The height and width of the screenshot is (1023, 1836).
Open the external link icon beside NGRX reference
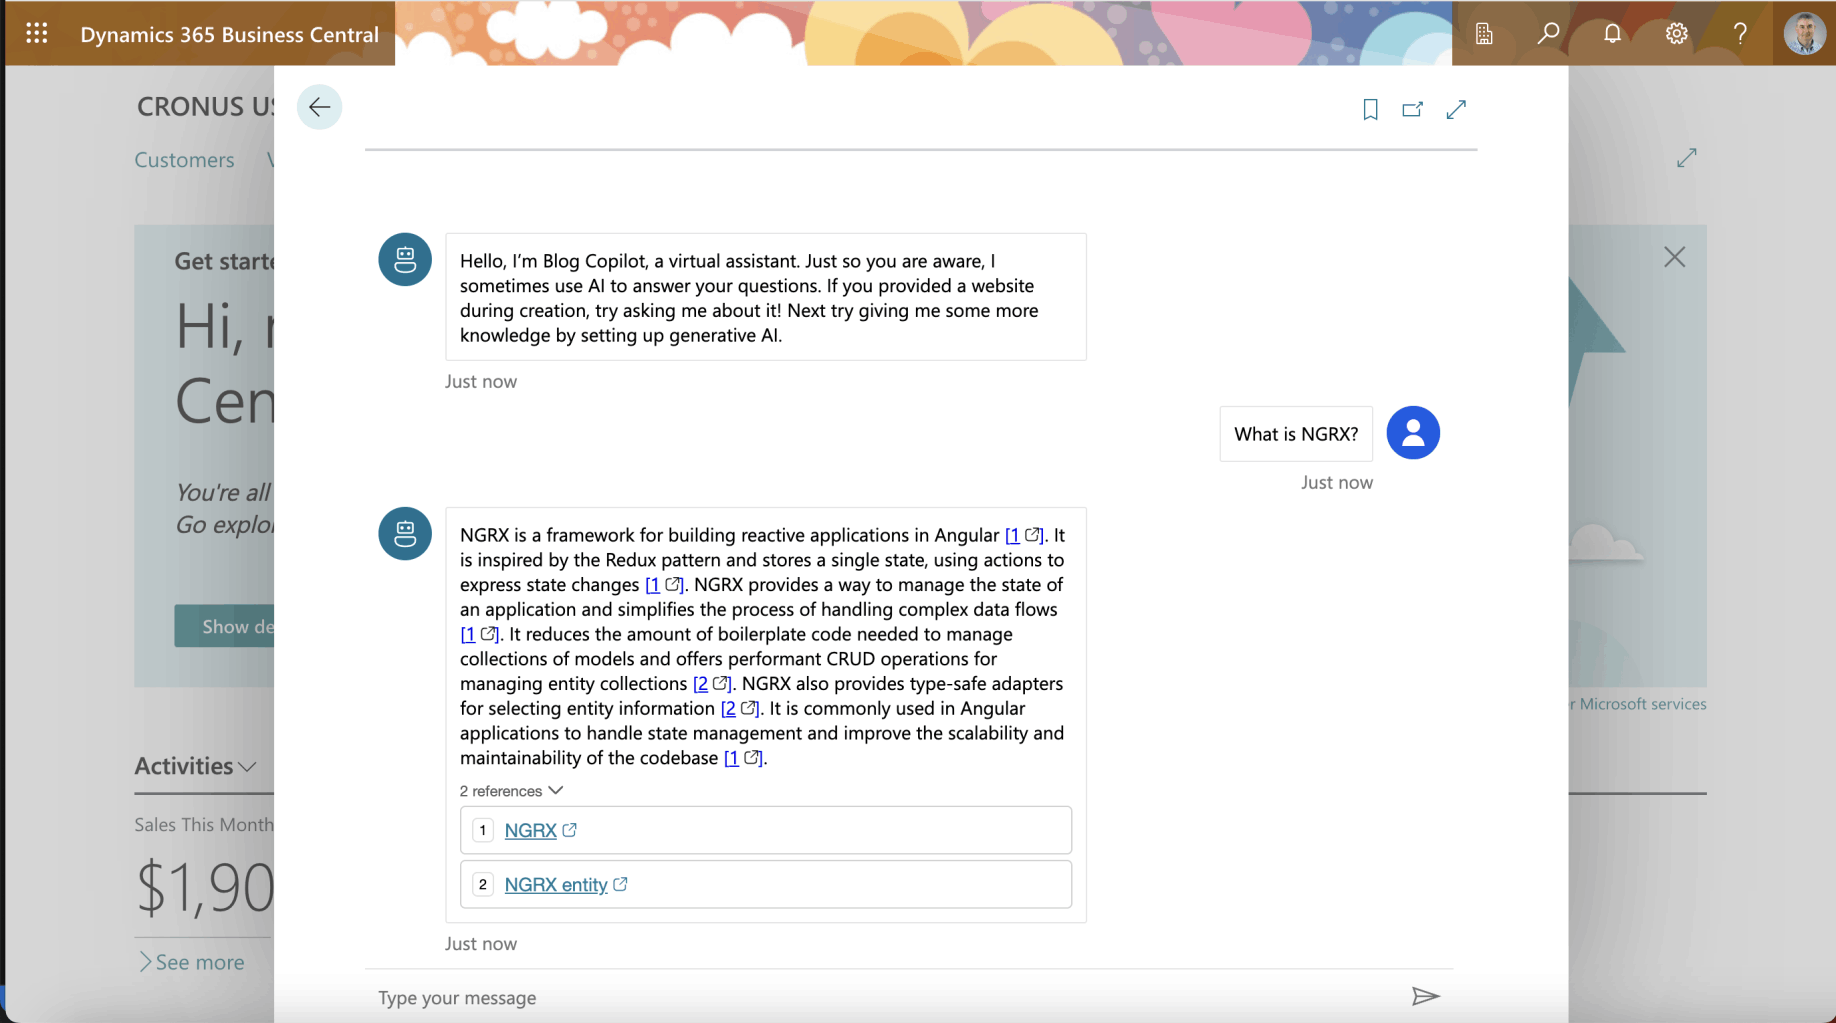[570, 830]
